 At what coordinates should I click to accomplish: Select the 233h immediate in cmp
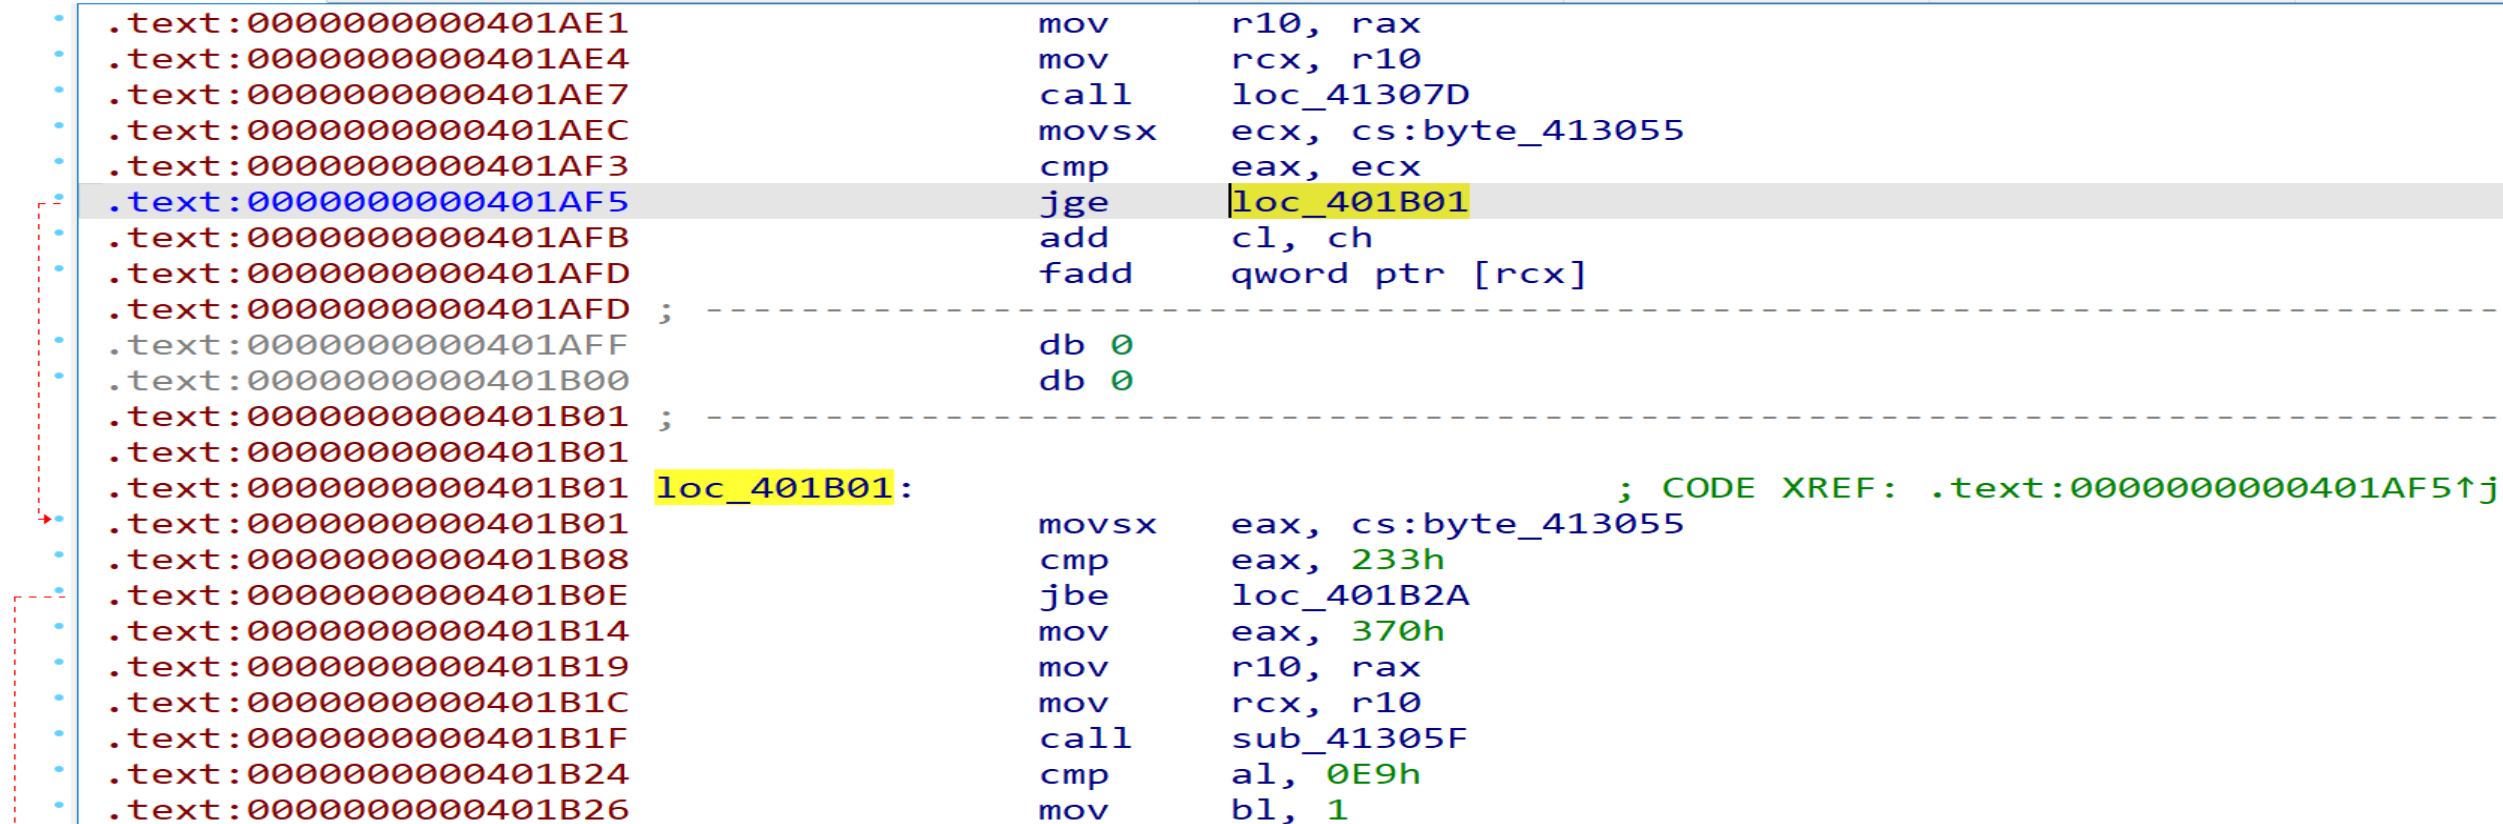(1397, 560)
